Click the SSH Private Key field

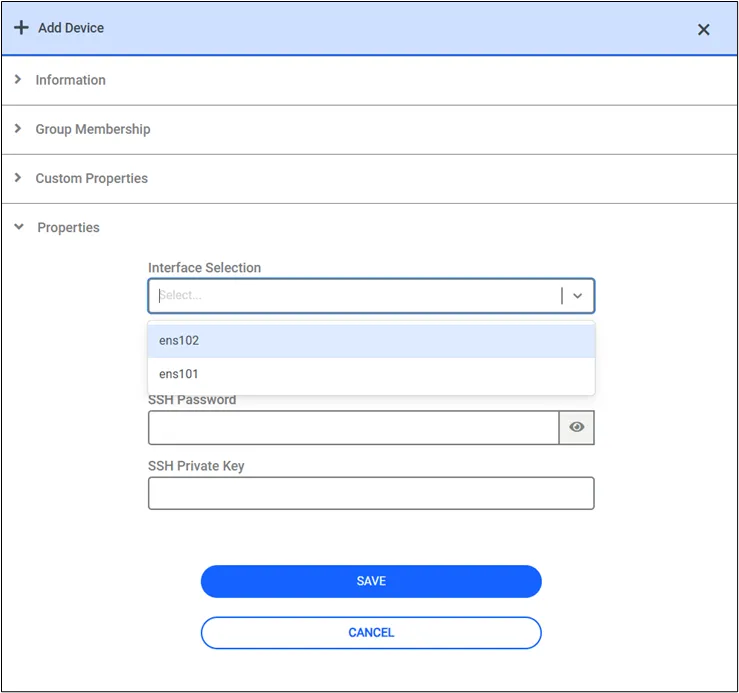371,493
